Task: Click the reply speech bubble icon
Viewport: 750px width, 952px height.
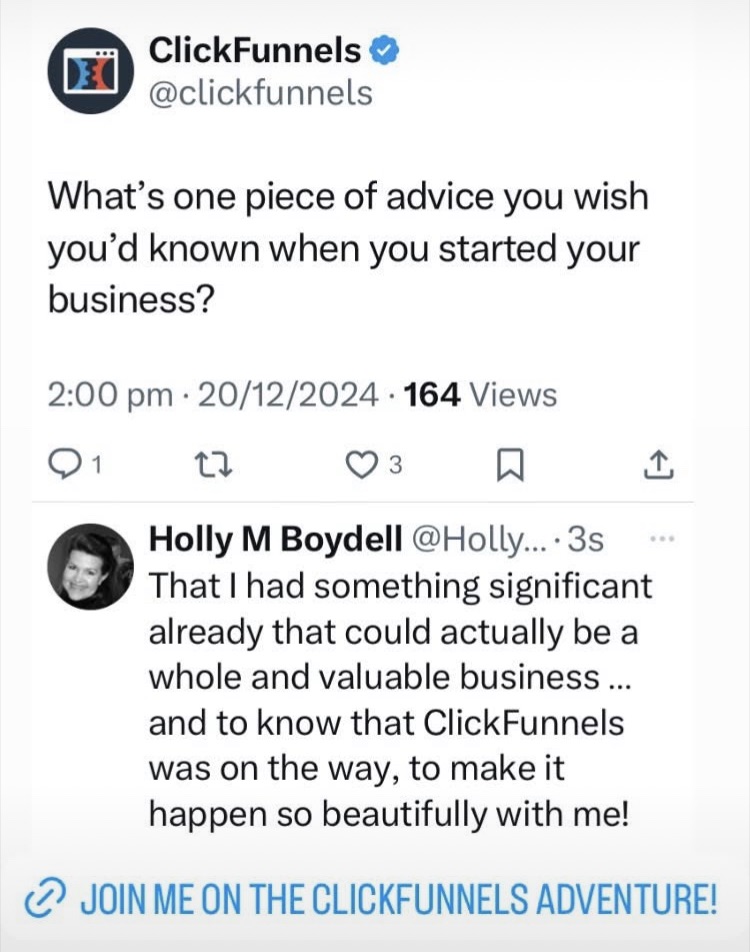Action: (x=64, y=463)
